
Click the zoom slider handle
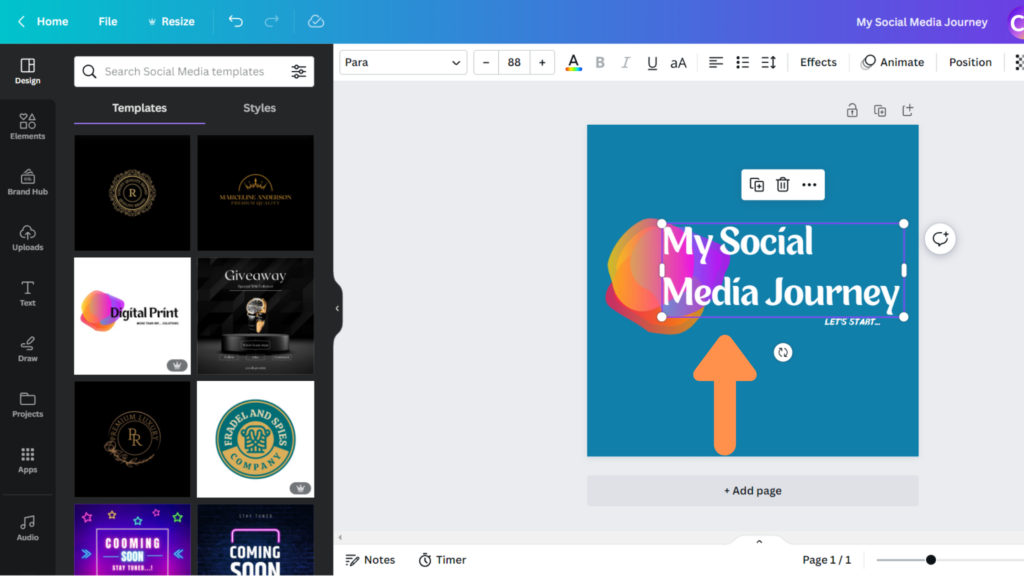click(931, 560)
